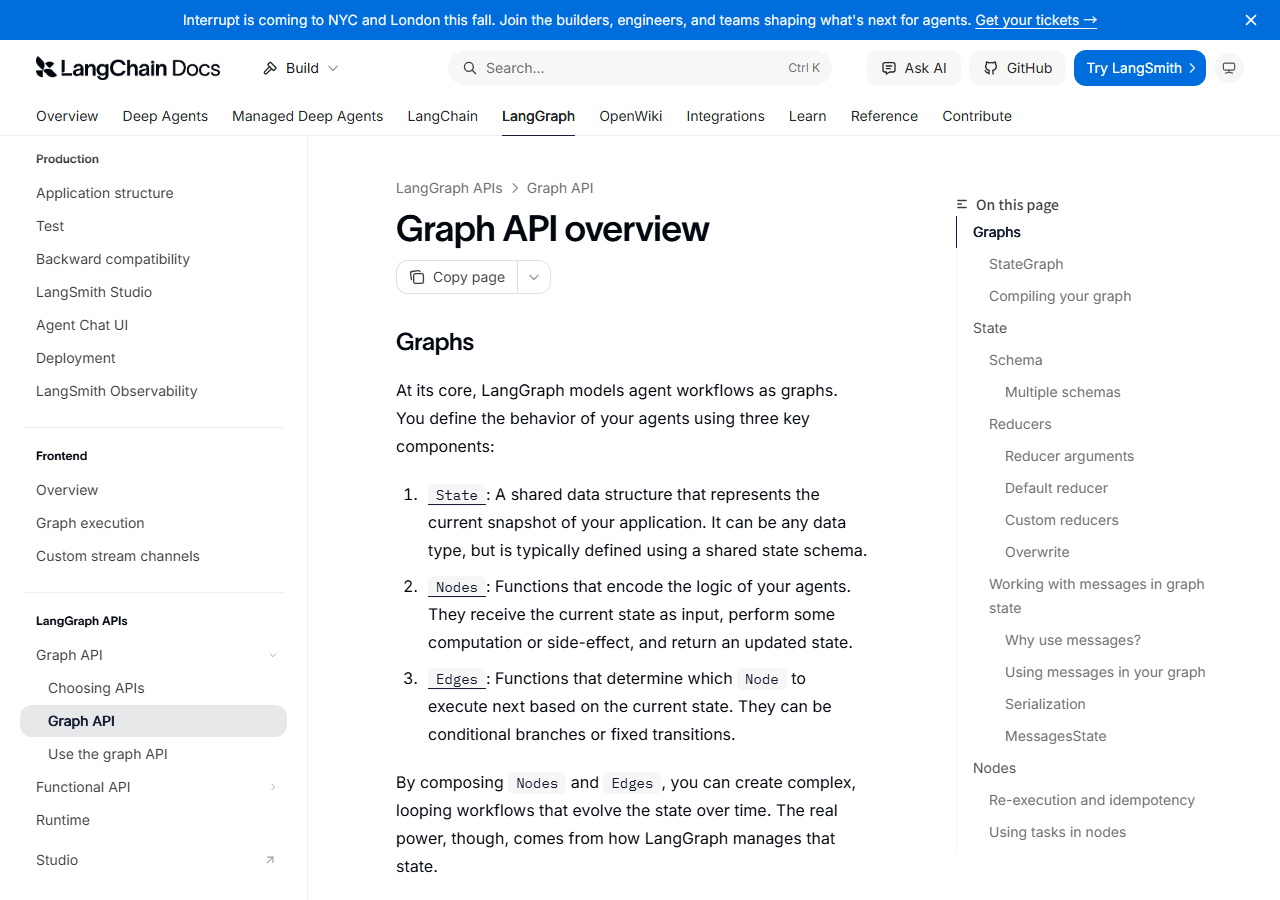The image size is (1280, 900).
Task: Collapse the Graph API sidebar group chevron
Action: (x=273, y=655)
